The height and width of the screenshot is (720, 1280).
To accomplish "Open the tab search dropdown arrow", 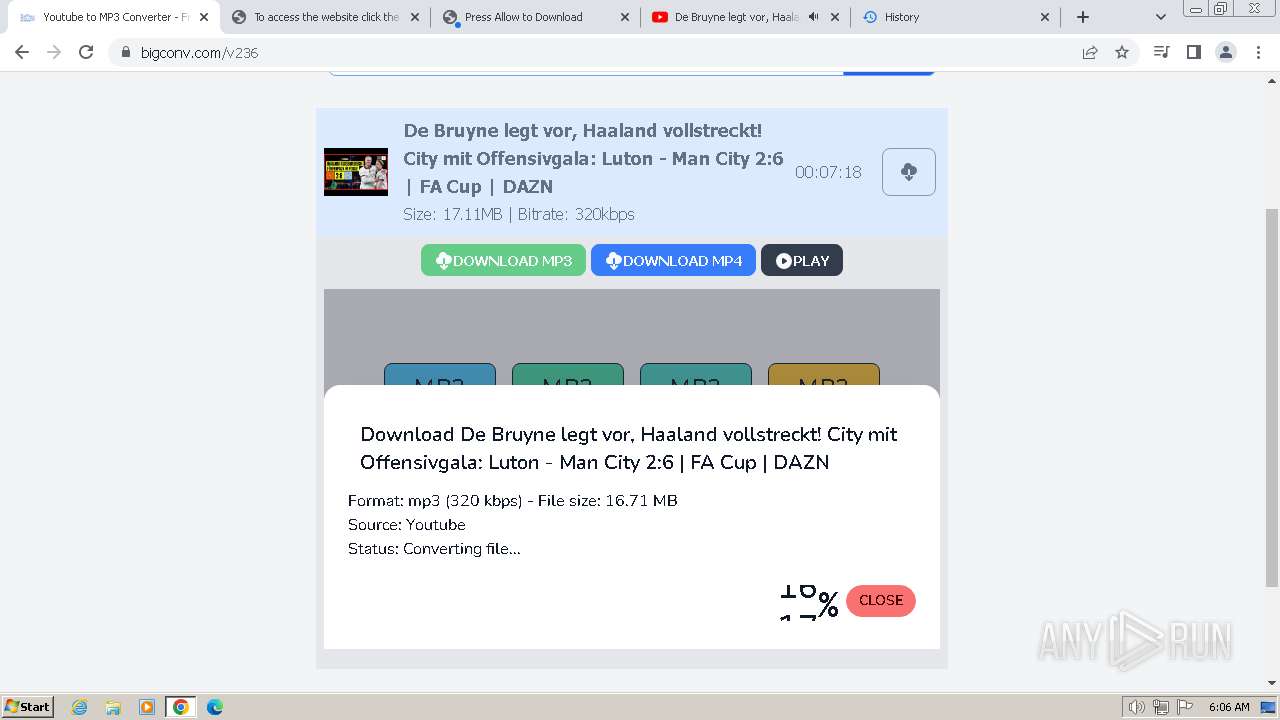I will (1161, 17).
